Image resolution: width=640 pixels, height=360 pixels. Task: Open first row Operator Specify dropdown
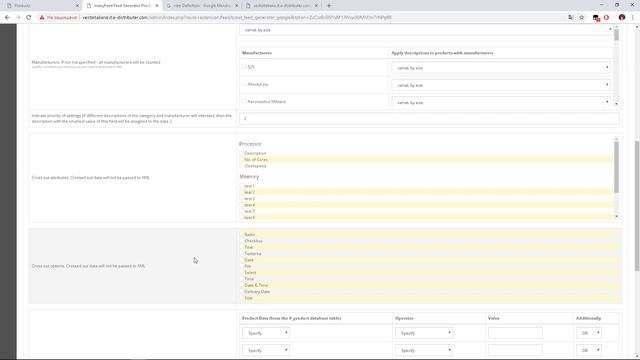[424, 333]
